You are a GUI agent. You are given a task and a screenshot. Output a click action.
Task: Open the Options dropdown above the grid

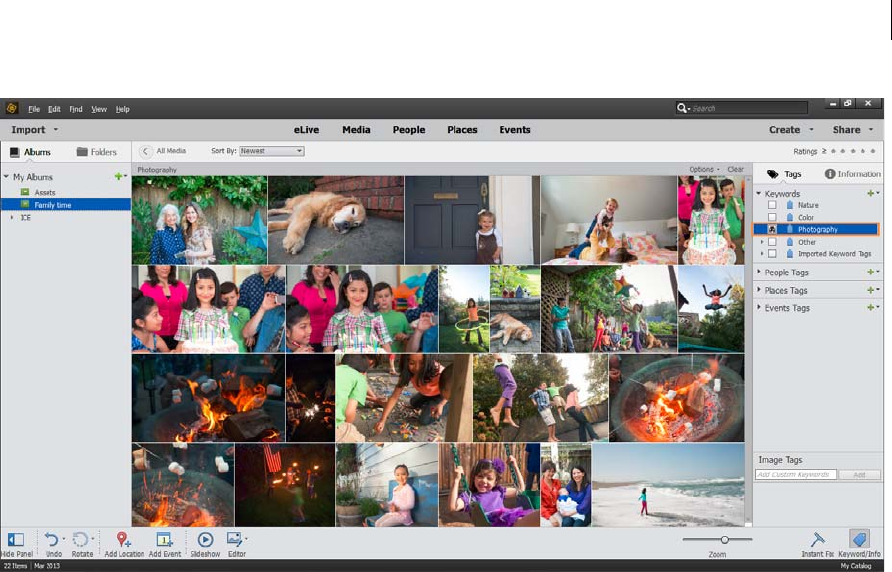point(704,170)
